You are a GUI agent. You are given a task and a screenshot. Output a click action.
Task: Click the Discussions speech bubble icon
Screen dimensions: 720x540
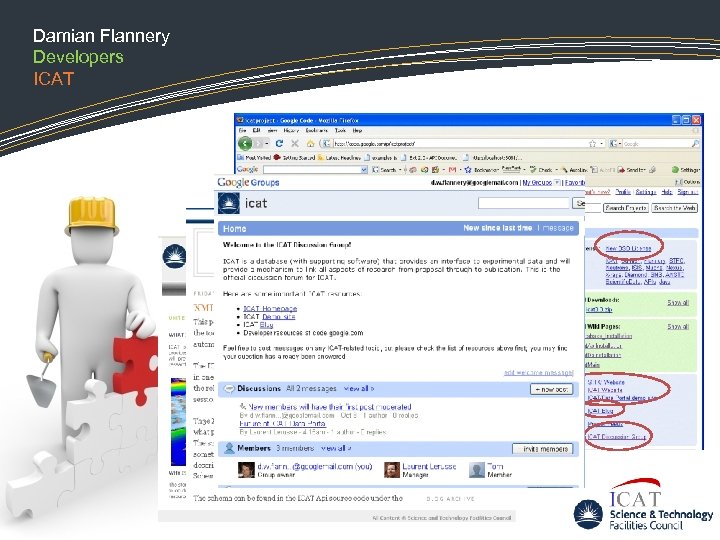(x=229, y=389)
